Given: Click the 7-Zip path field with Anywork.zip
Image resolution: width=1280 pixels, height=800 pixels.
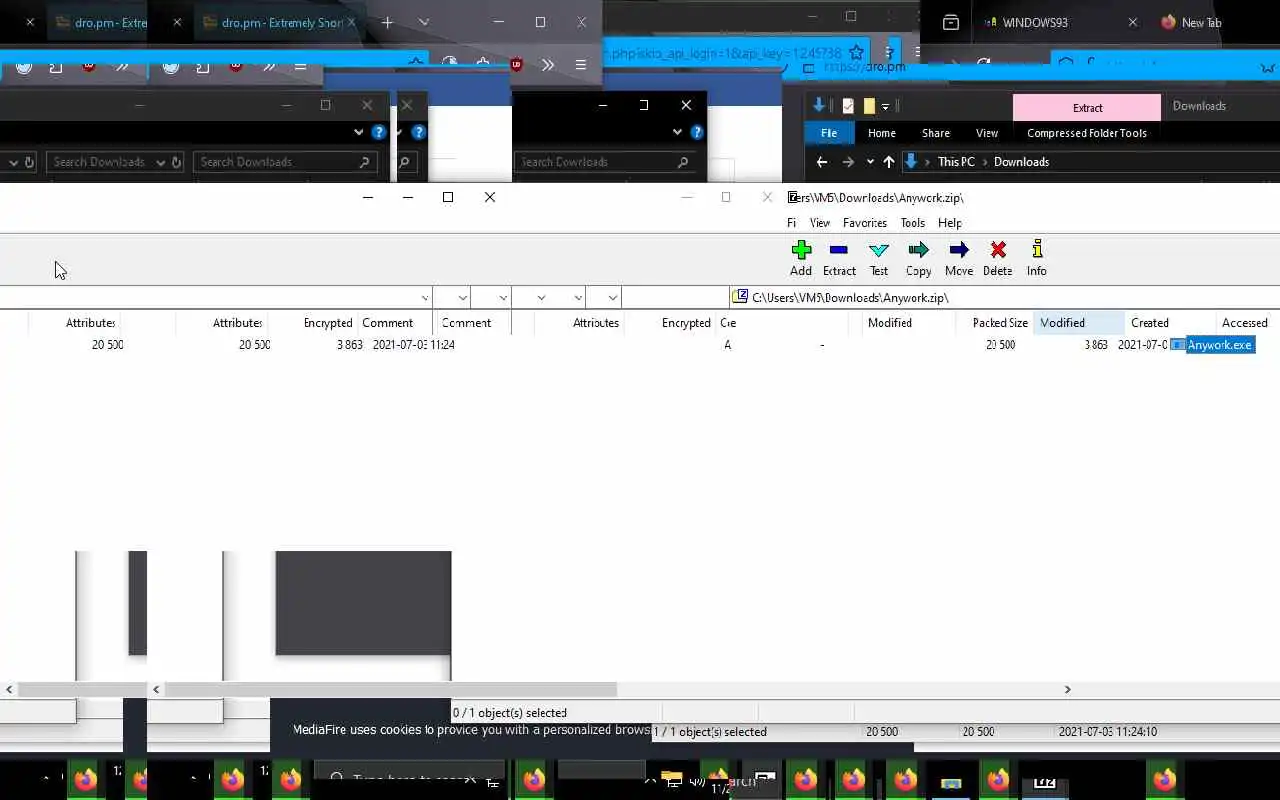Looking at the screenshot, I should pos(1005,297).
